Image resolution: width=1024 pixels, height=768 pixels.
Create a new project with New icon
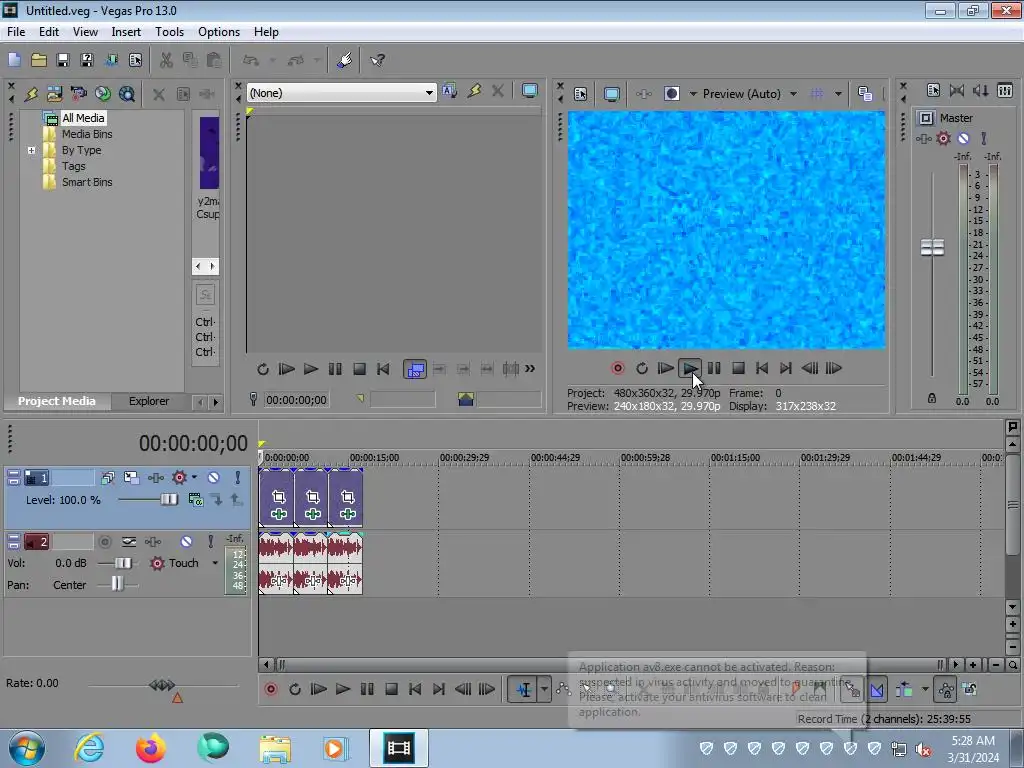point(14,60)
